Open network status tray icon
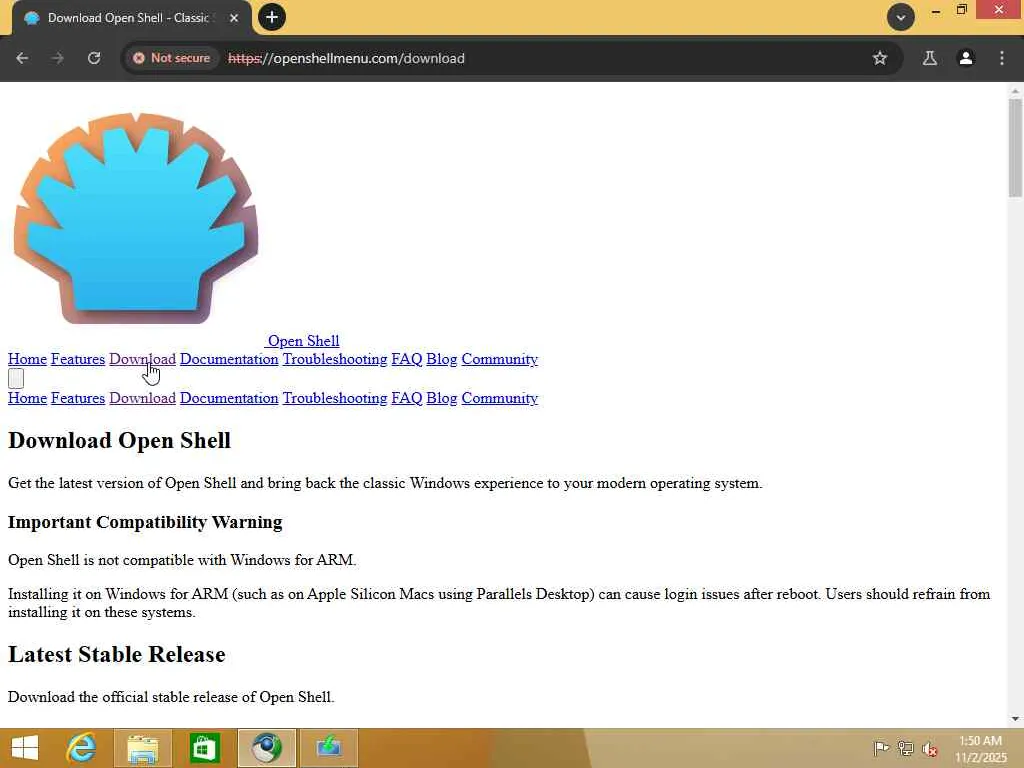The height and width of the screenshot is (768, 1024). click(x=906, y=748)
